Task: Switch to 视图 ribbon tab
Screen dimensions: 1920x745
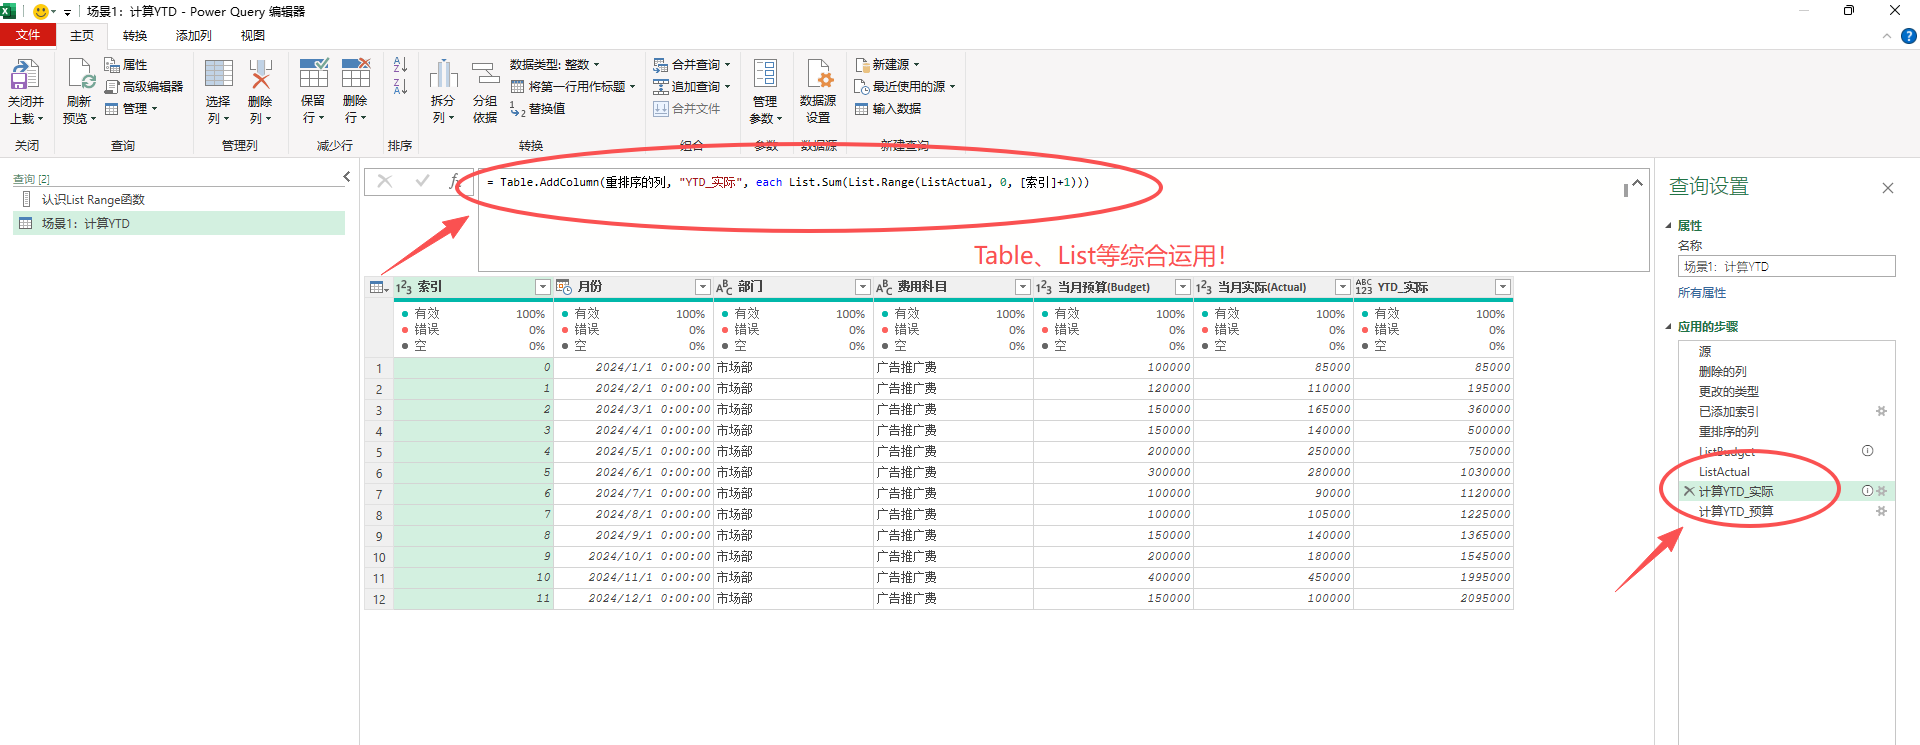Action: [x=253, y=35]
